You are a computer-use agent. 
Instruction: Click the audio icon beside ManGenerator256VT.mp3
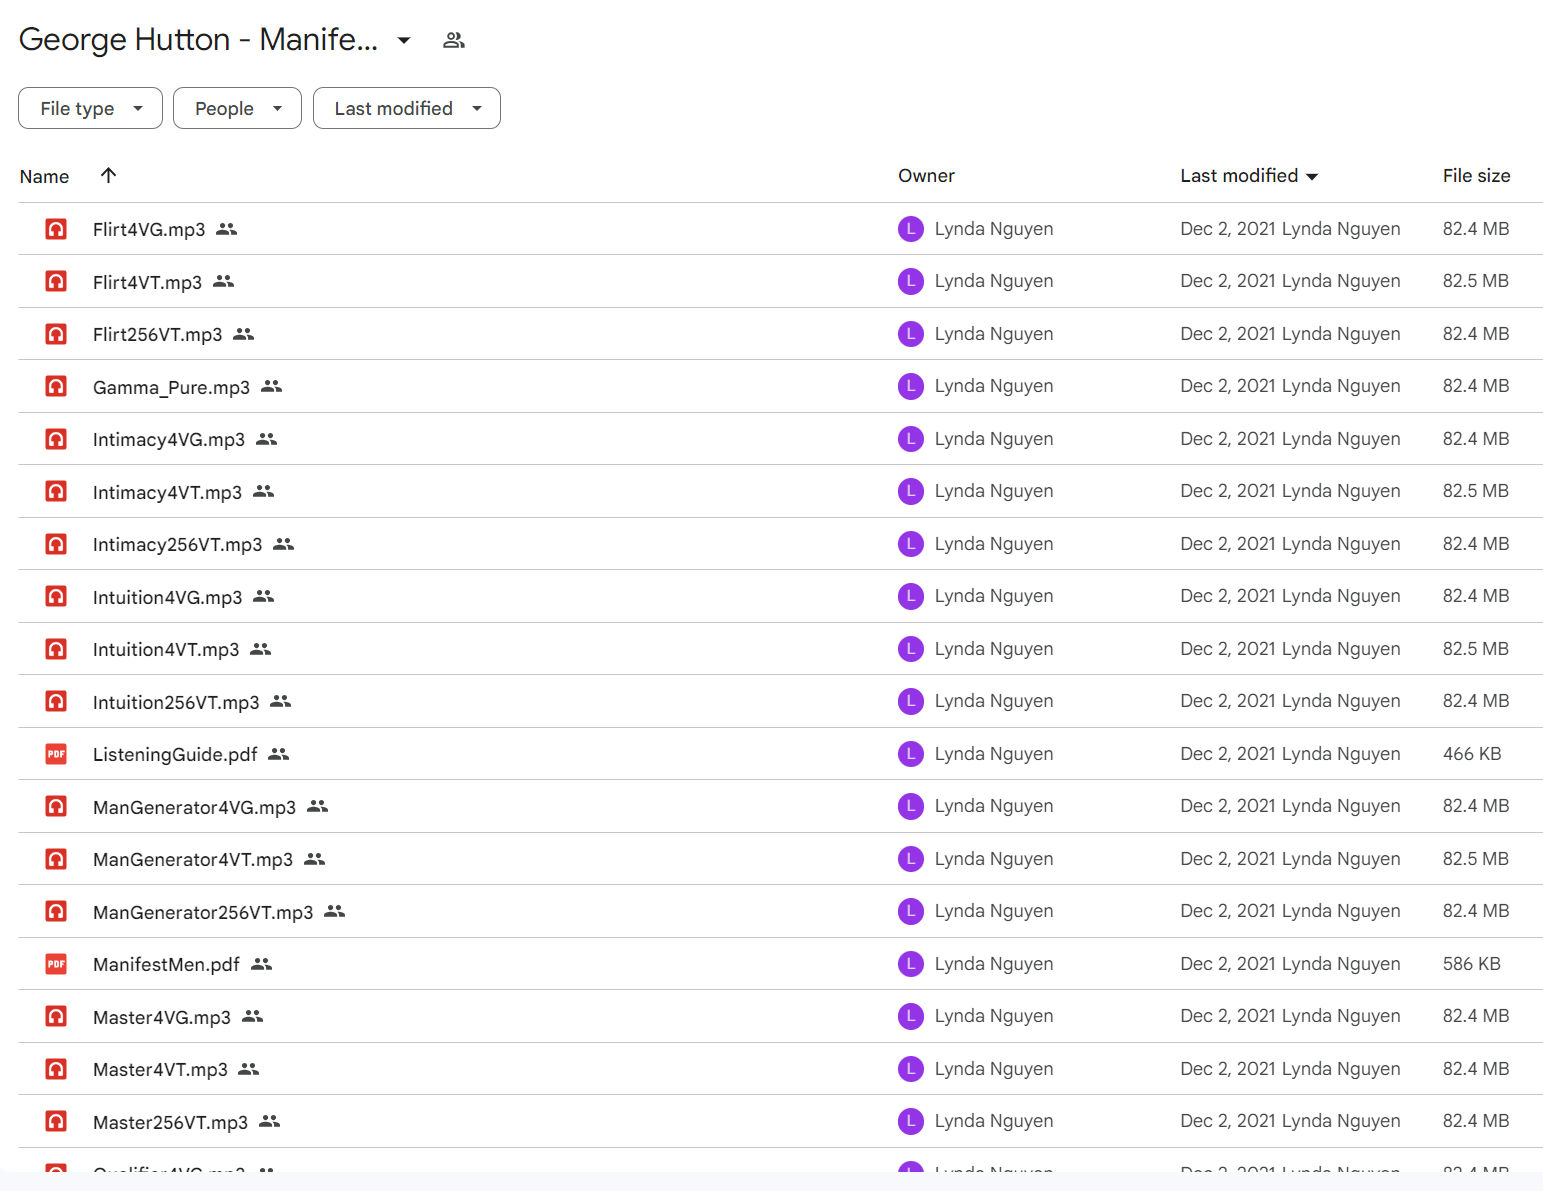56,911
